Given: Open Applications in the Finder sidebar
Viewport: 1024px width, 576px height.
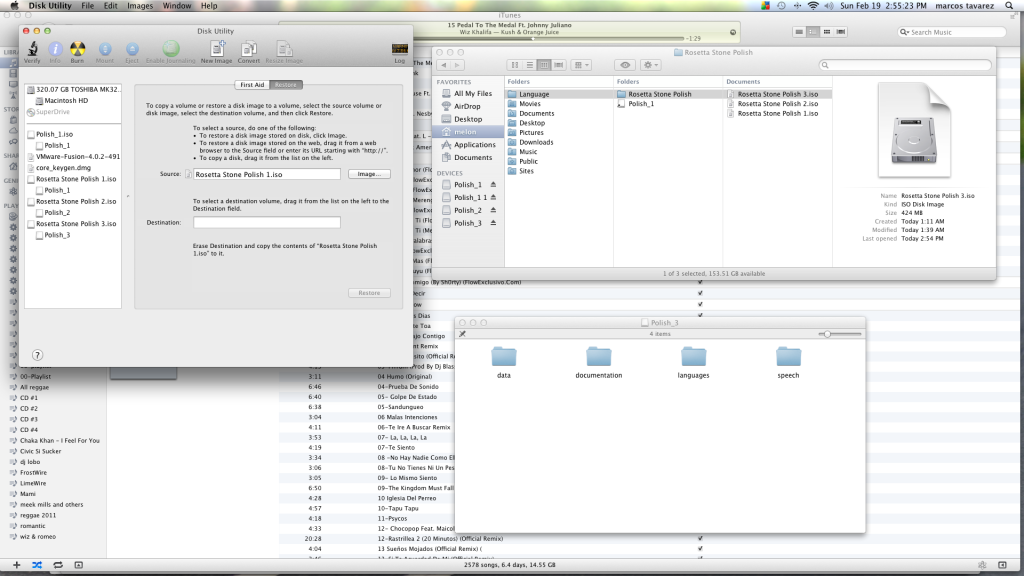Looking at the screenshot, I should (475, 145).
